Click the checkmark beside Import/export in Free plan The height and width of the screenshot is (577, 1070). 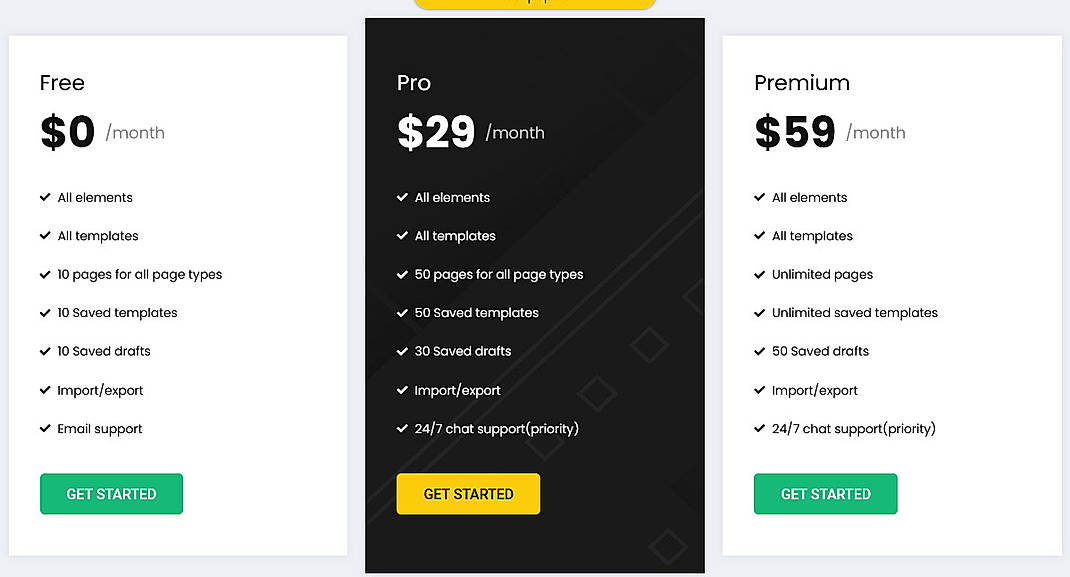(45, 390)
